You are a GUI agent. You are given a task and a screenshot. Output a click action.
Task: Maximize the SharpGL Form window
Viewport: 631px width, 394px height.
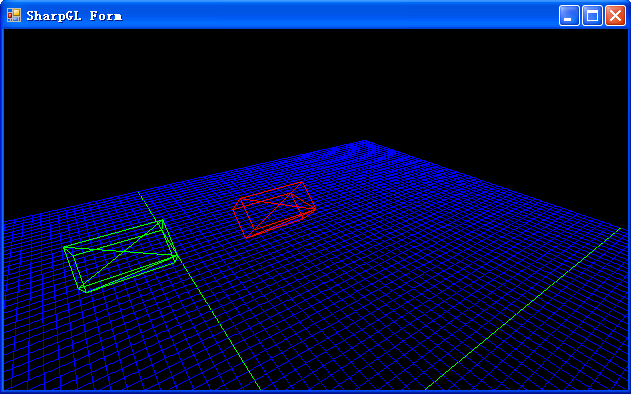click(x=592, y=16)
